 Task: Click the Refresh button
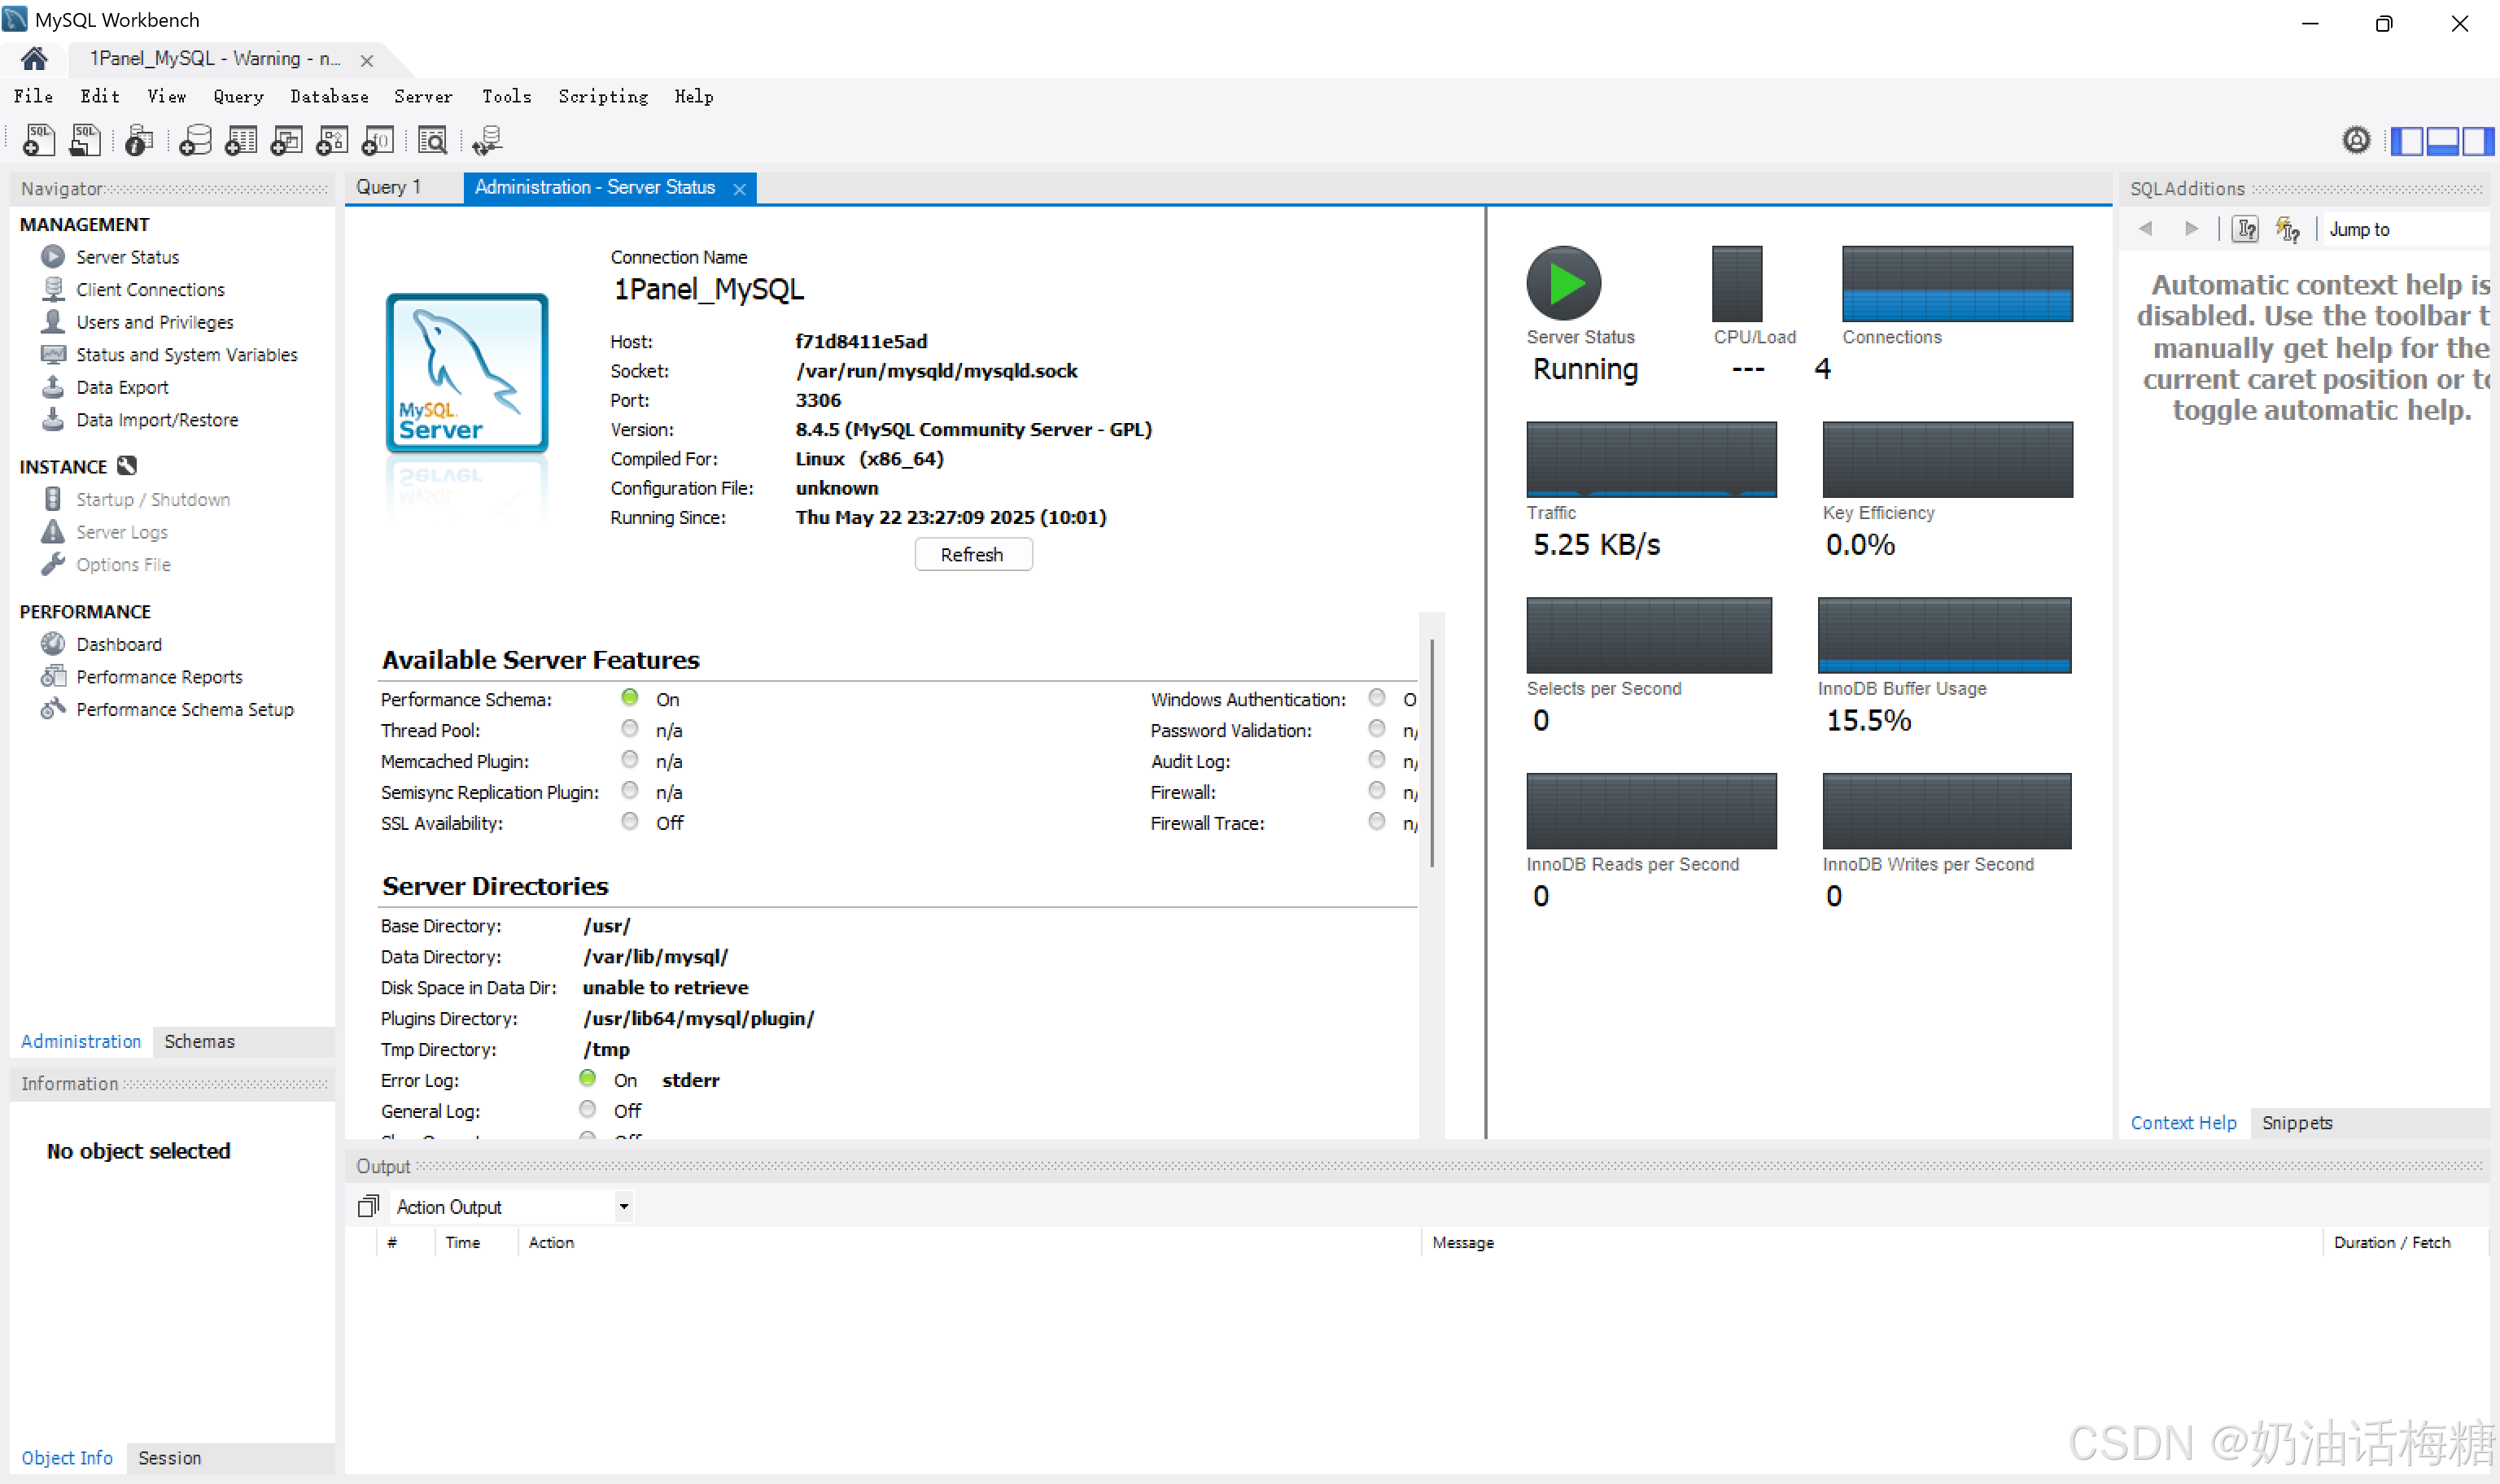point(972,555)
